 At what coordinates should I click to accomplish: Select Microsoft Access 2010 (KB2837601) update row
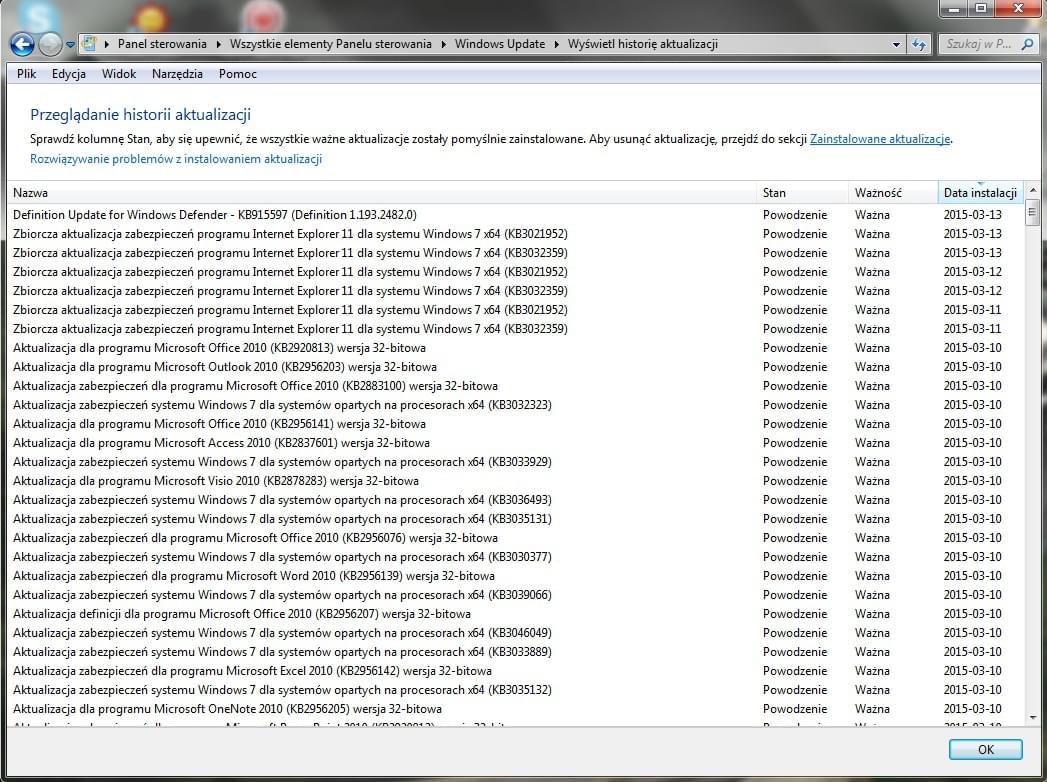[514, 443]
